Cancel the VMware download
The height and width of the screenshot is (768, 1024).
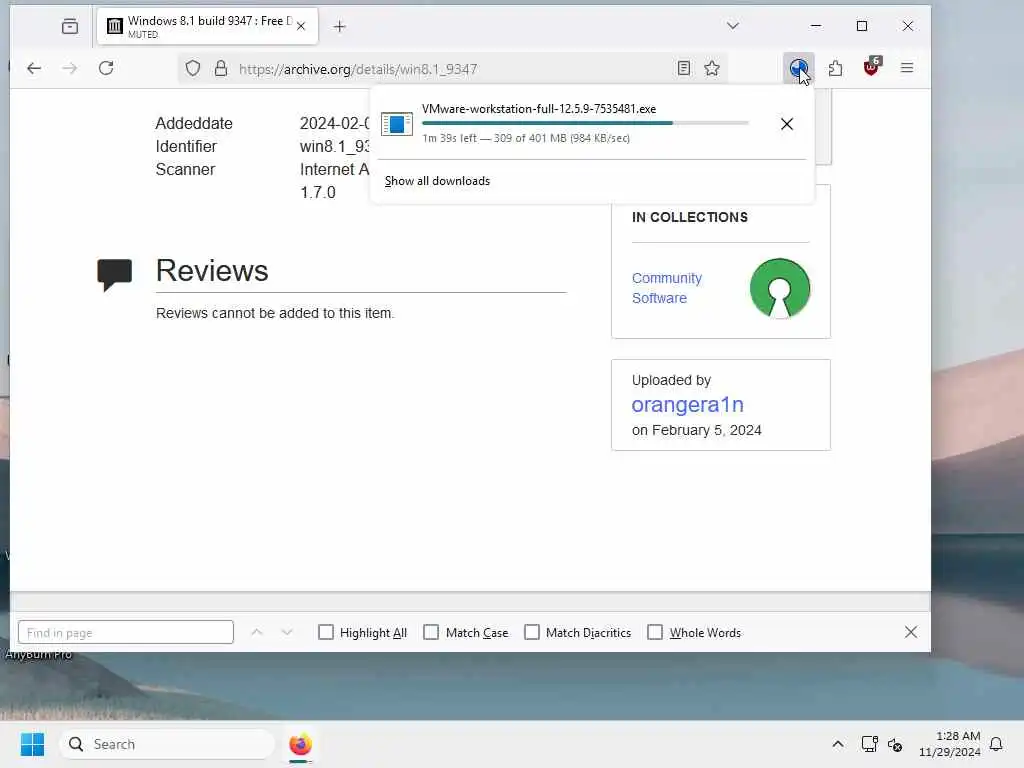click(x=787, y=123)
